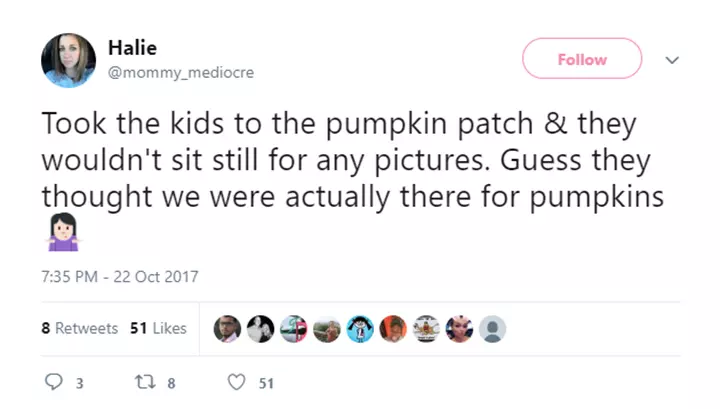Open the liker avatar just right of the blue cartoon

(393, 329)
